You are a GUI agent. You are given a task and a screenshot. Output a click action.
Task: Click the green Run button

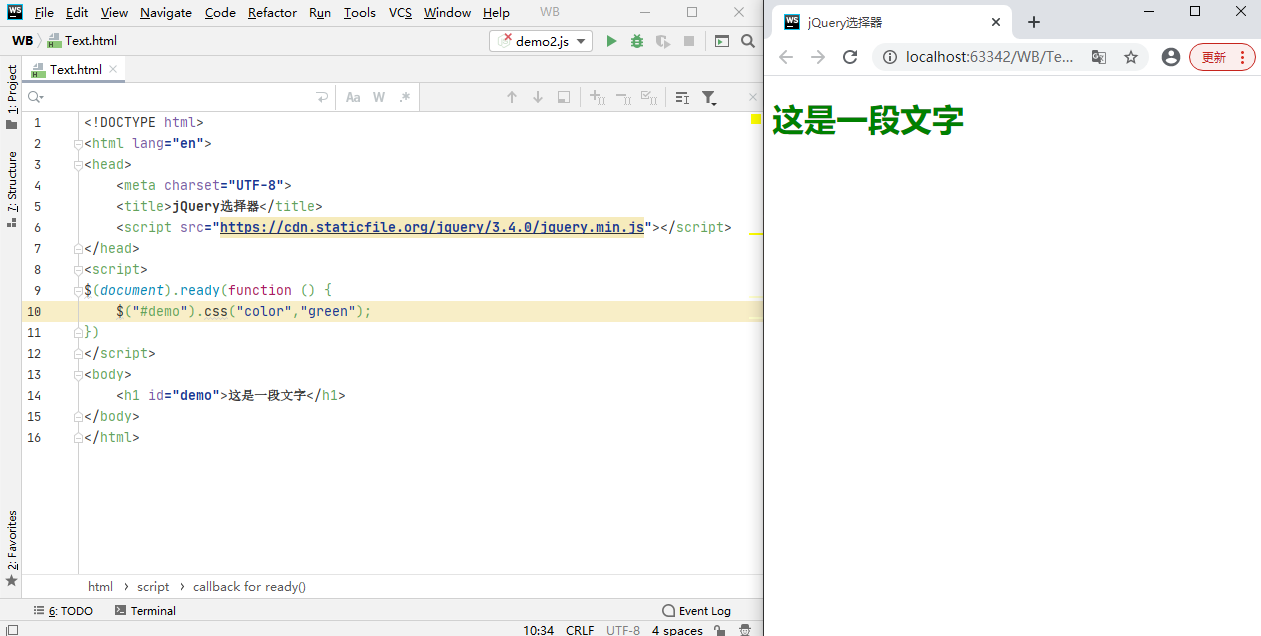point(611,41)
